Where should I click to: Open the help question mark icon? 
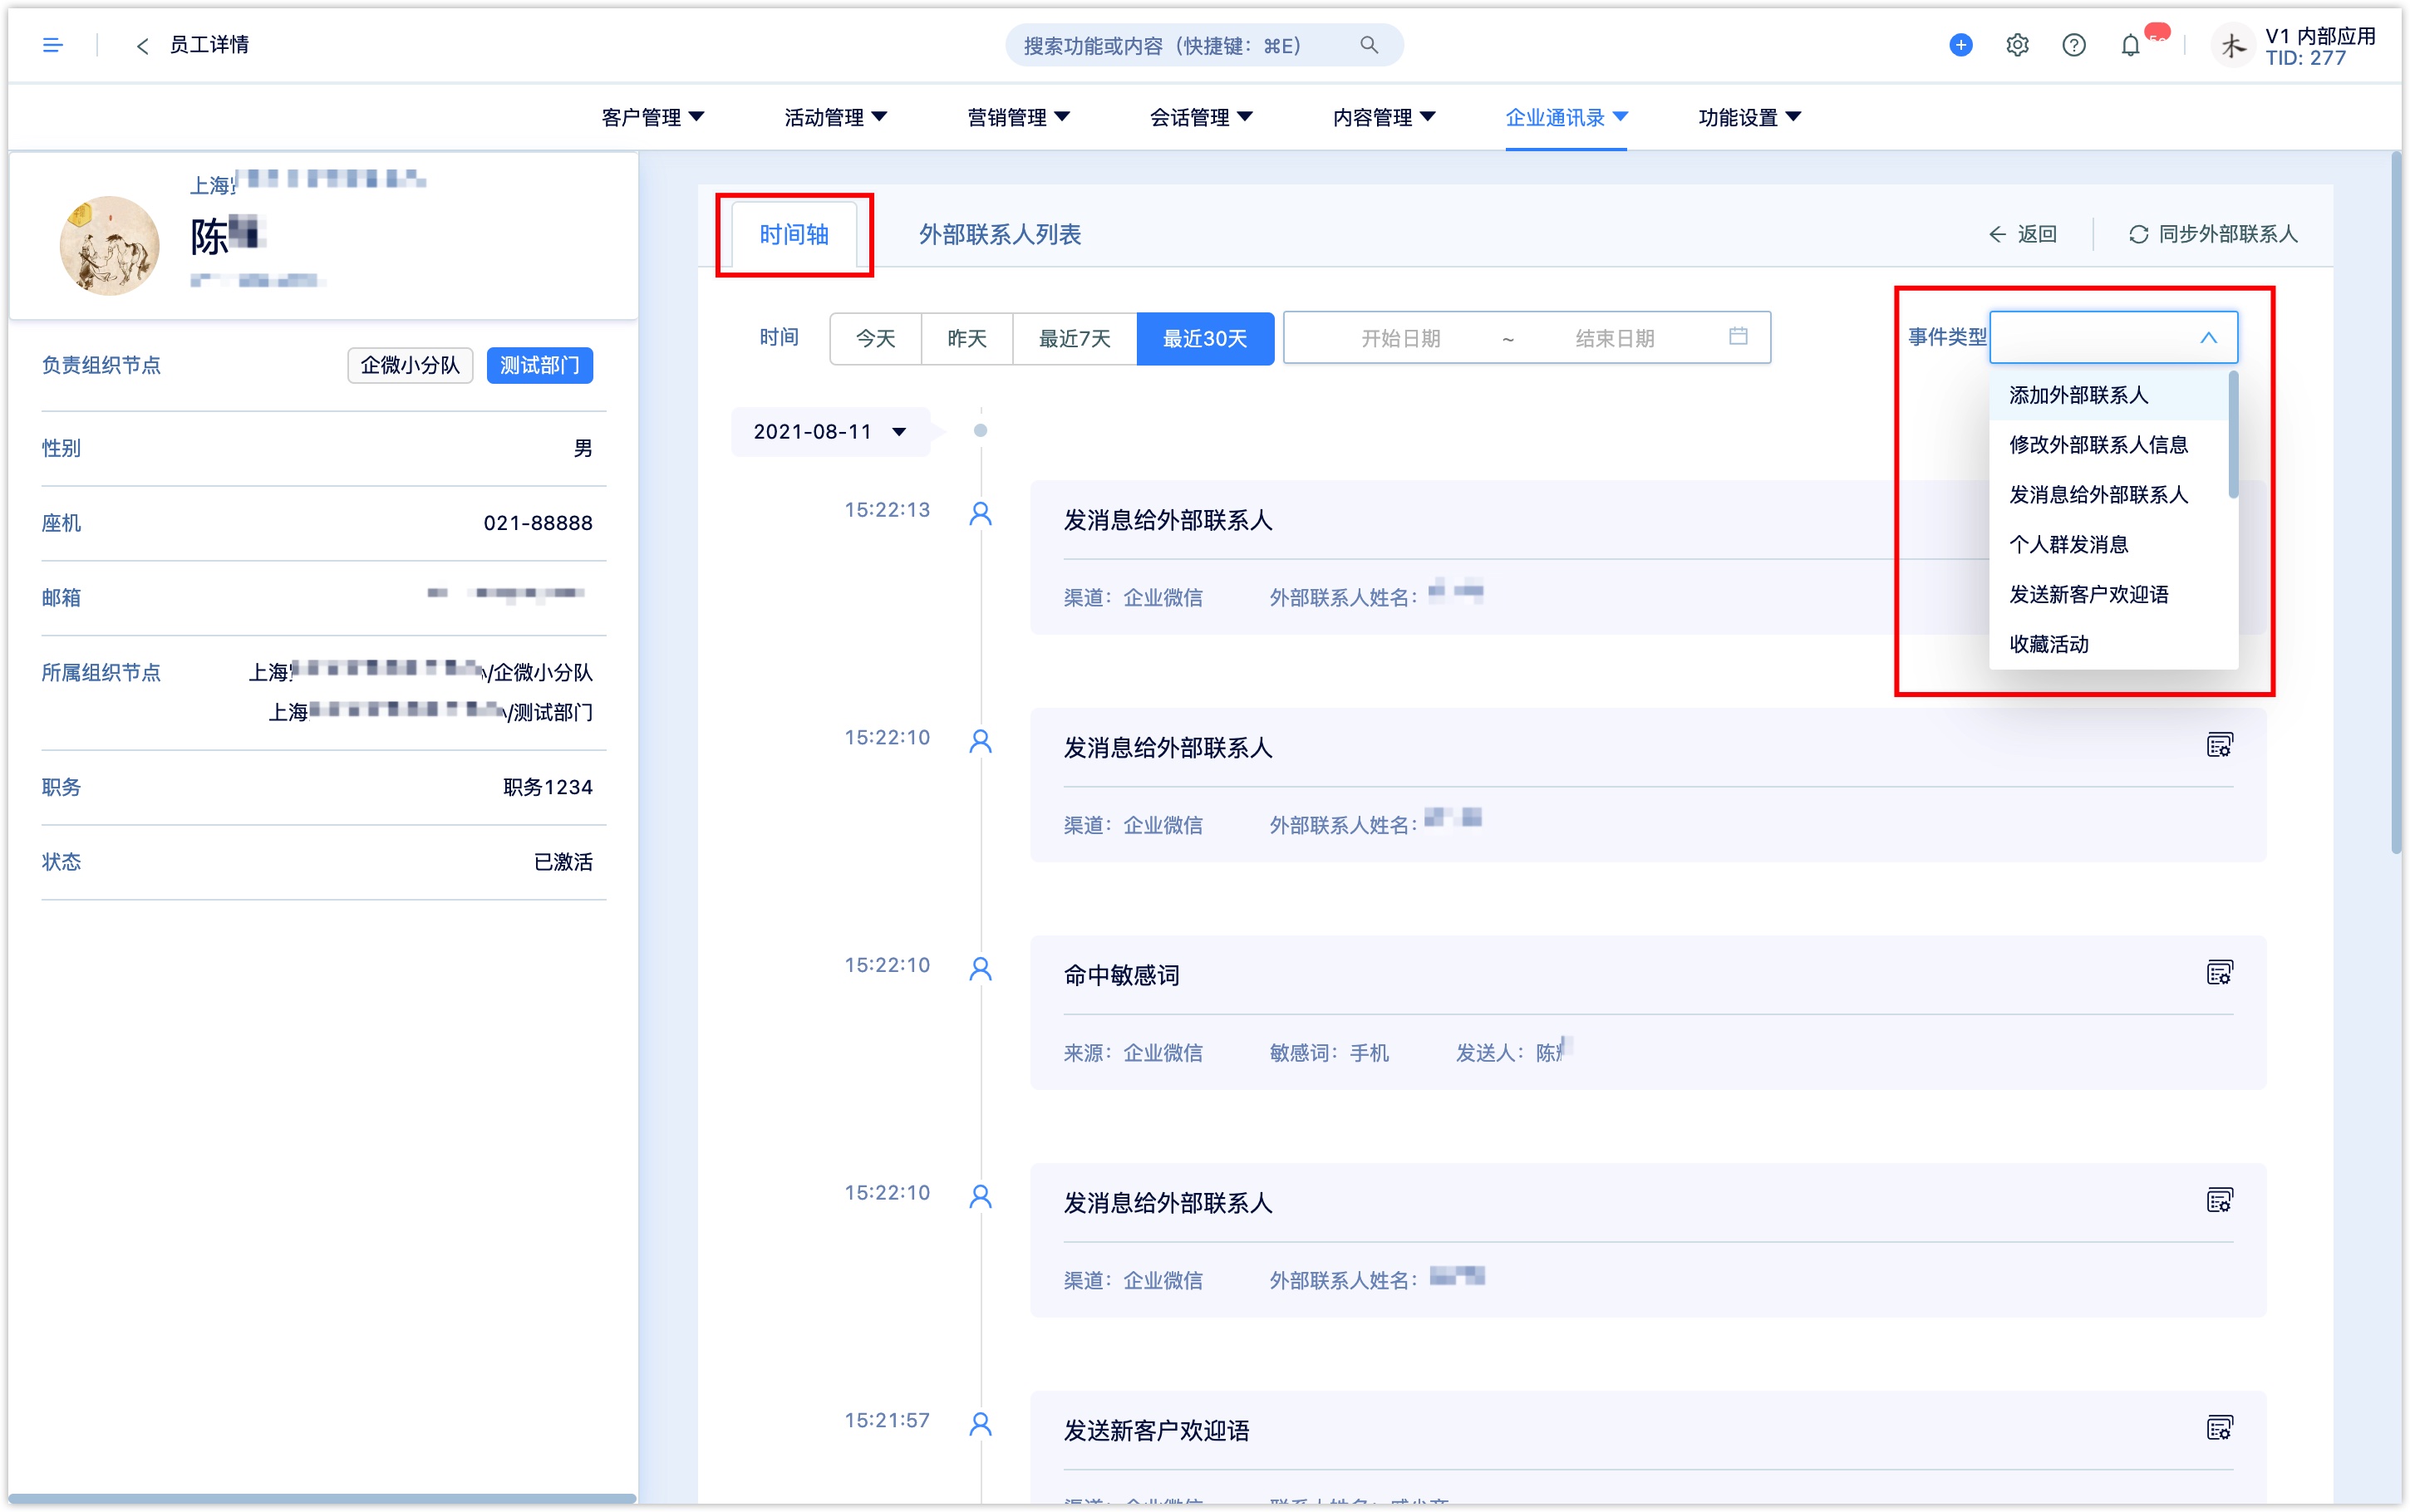pyautogui.click(x=2073, y=45)
